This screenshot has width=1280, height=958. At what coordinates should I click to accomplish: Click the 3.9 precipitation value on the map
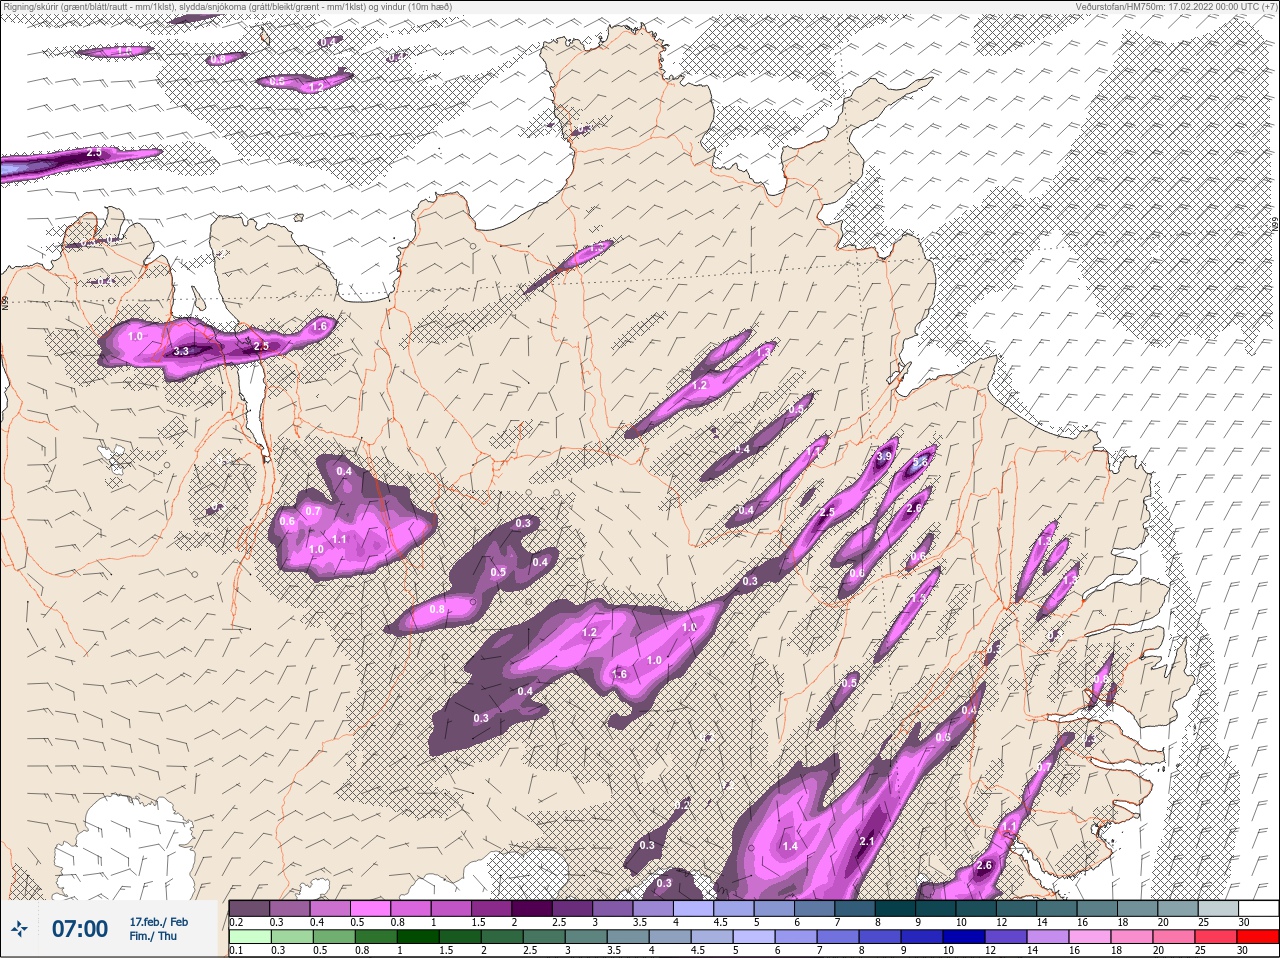tap(884, 456)
